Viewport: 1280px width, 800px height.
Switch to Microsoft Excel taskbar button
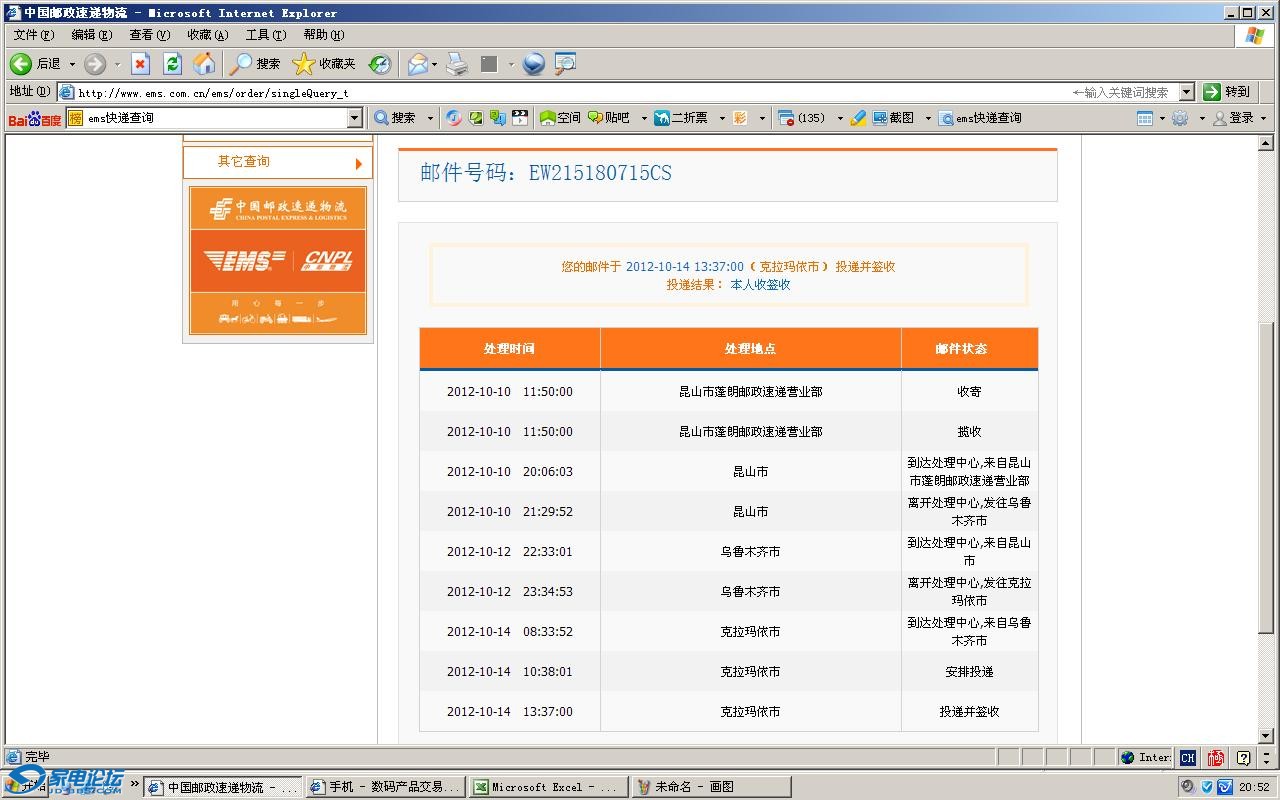(549, 787)
